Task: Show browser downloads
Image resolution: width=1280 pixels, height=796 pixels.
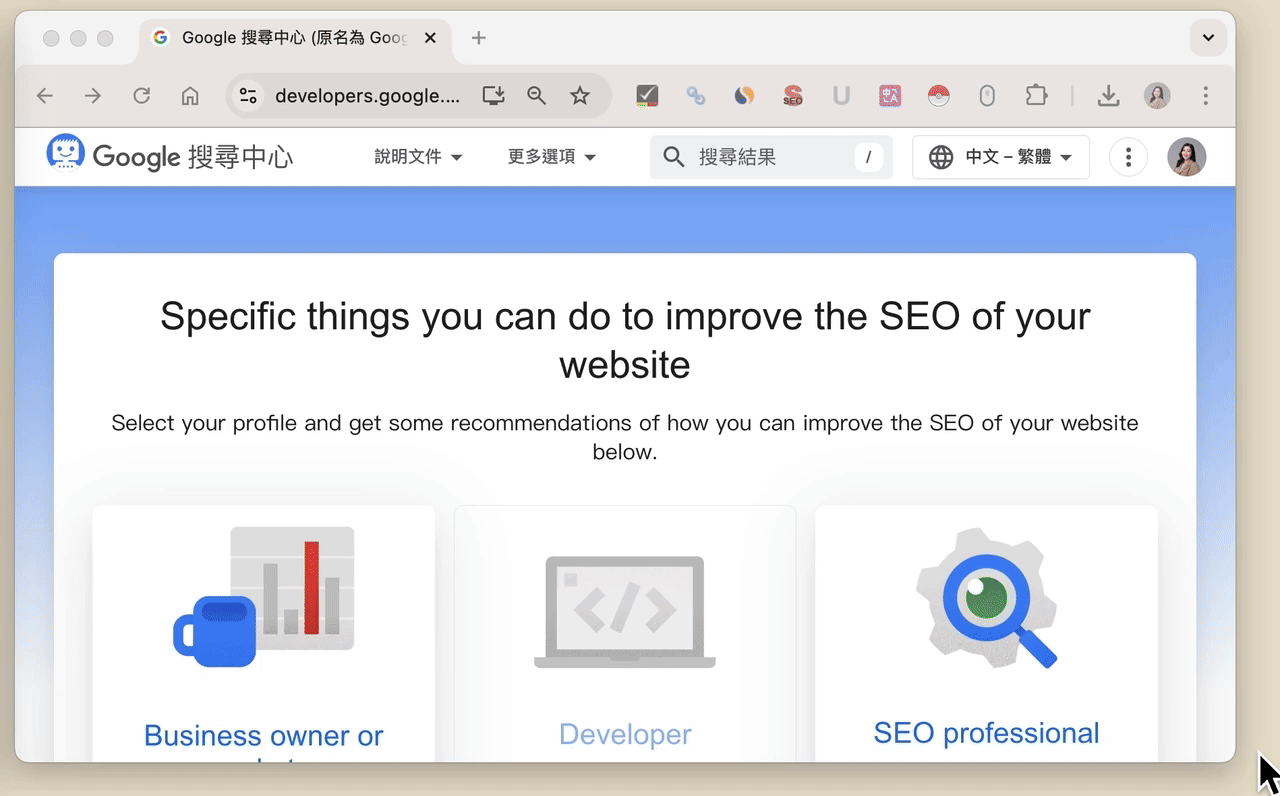Action: pos(1108,96)
